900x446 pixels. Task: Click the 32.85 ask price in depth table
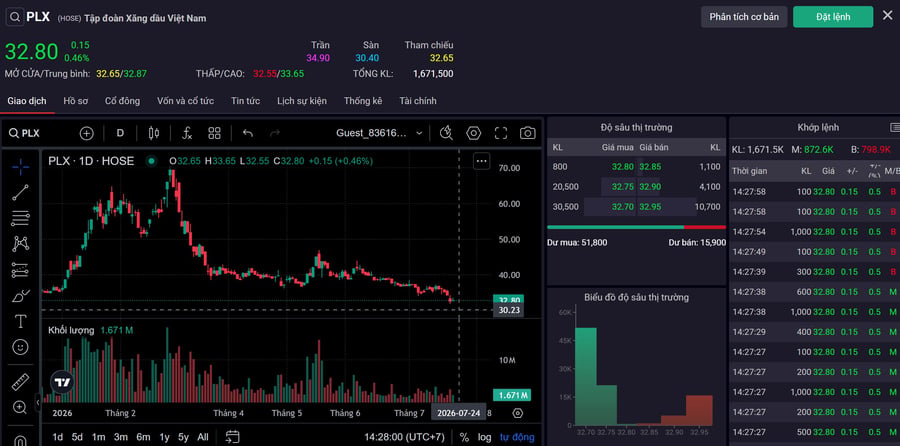coord(650,167)
